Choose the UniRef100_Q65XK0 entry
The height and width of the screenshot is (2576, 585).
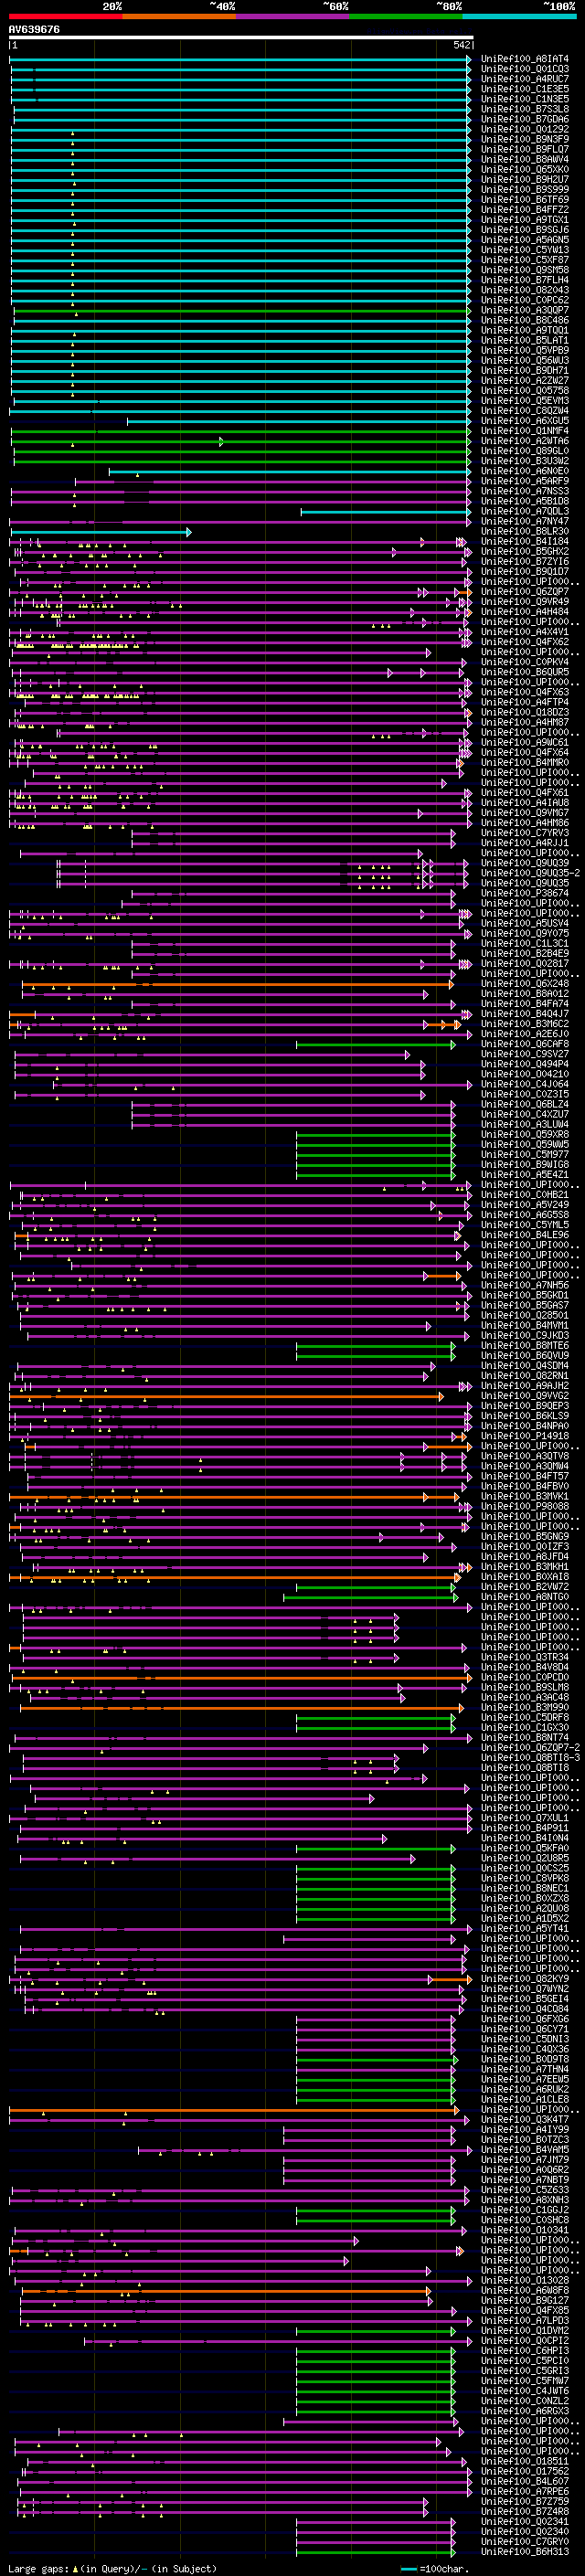(x=524, y=170)
